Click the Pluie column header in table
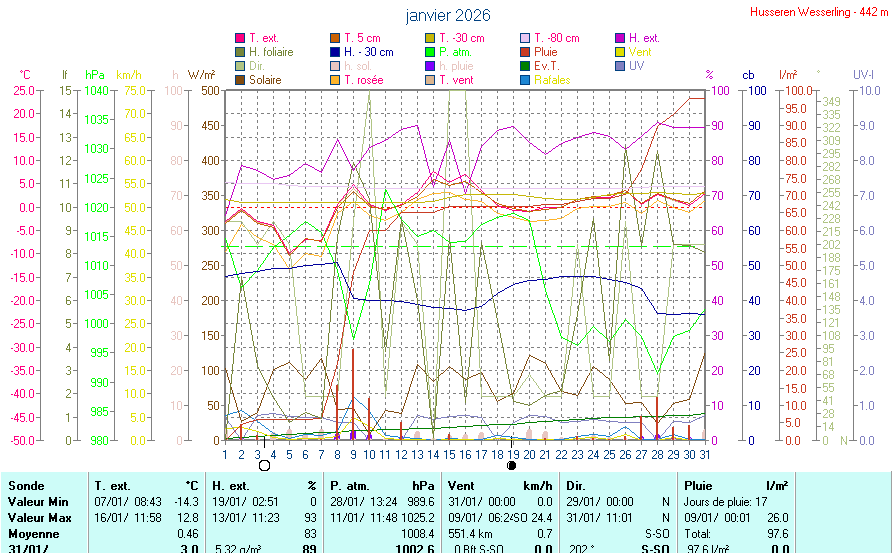The width and height of the screenshot is (892, 553). [x=698, y=485]
